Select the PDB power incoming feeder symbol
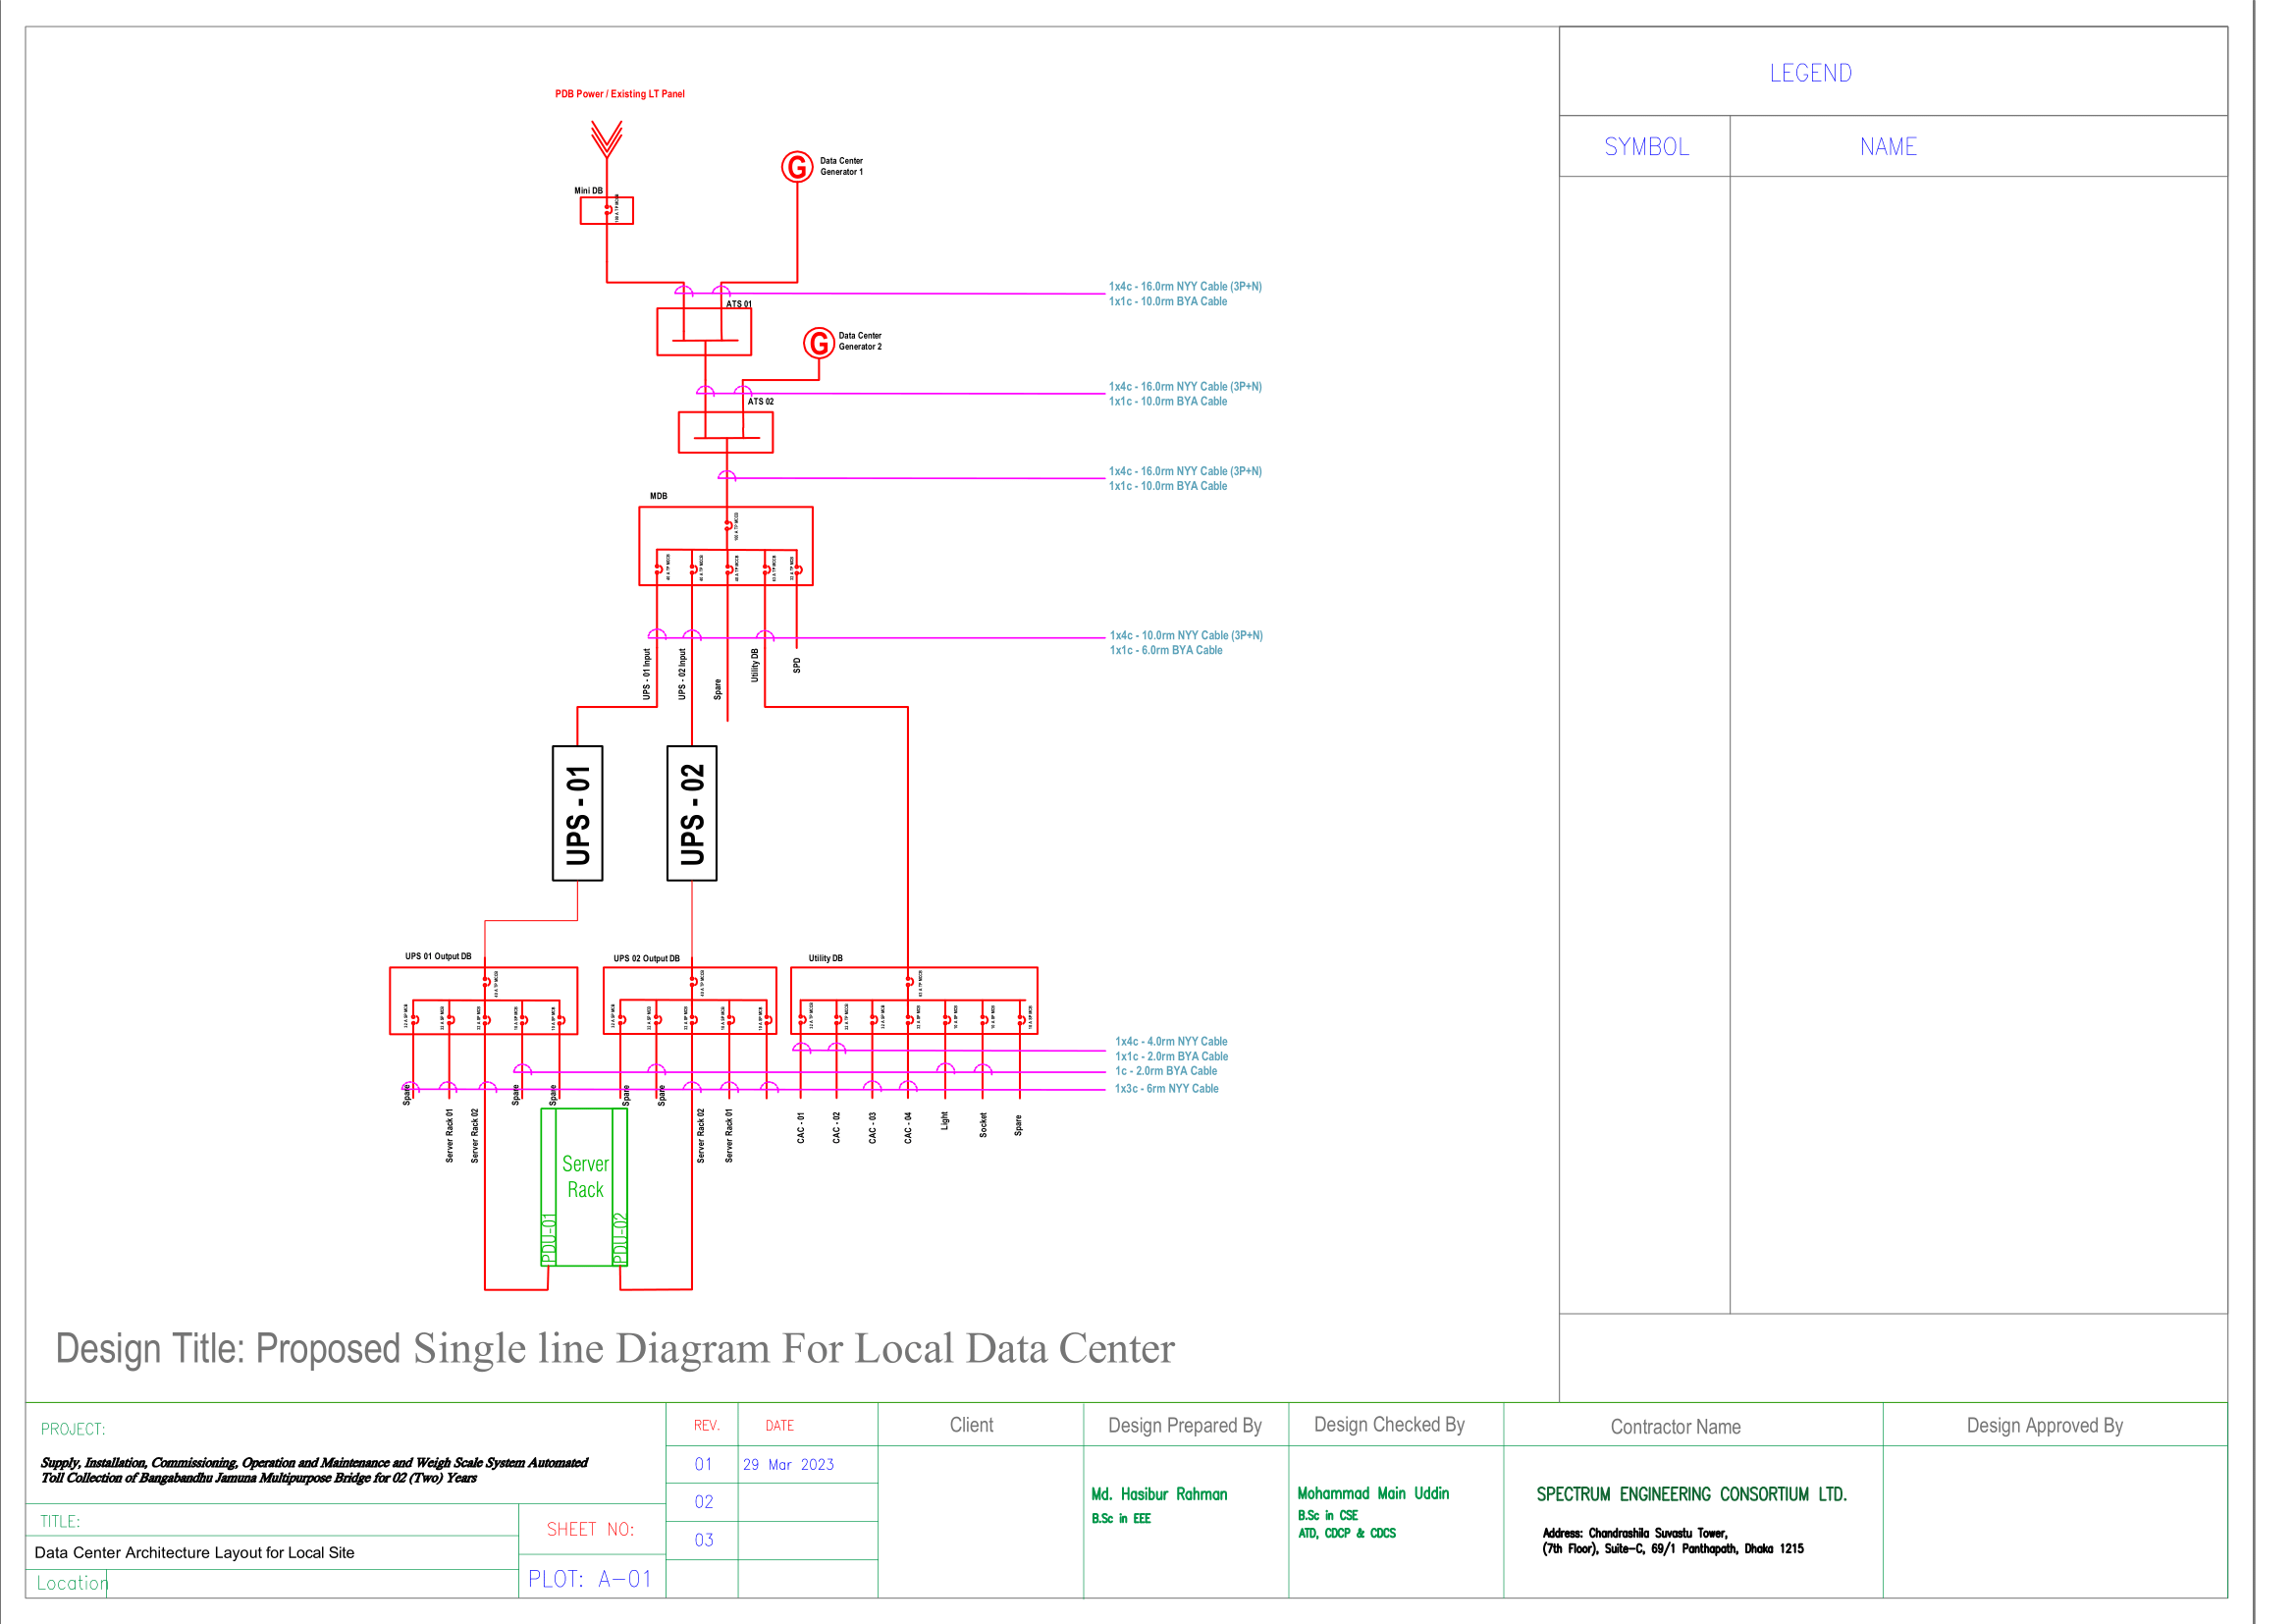Screen dimensions: 2296x1624 point(607,139)
